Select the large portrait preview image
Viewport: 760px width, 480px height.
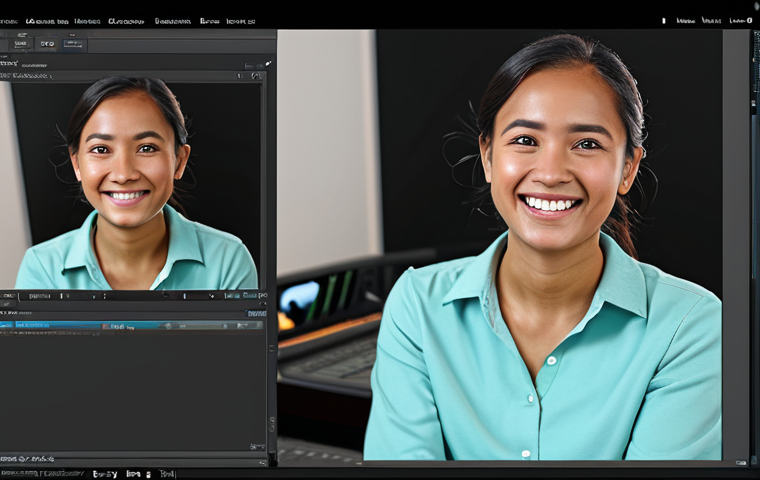499,245
